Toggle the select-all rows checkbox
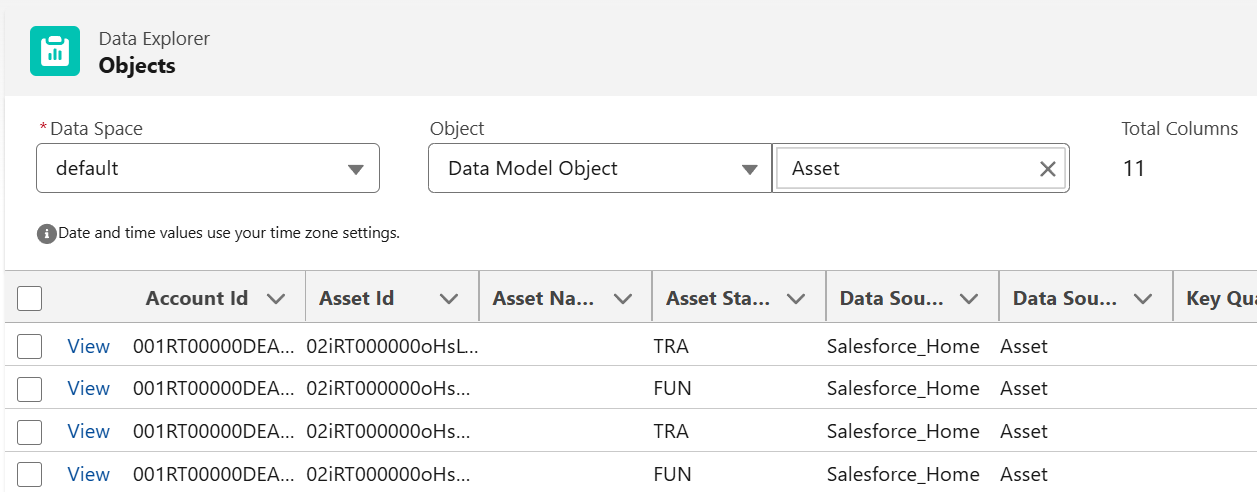1257x492 pixels. (x=30, y=299)
